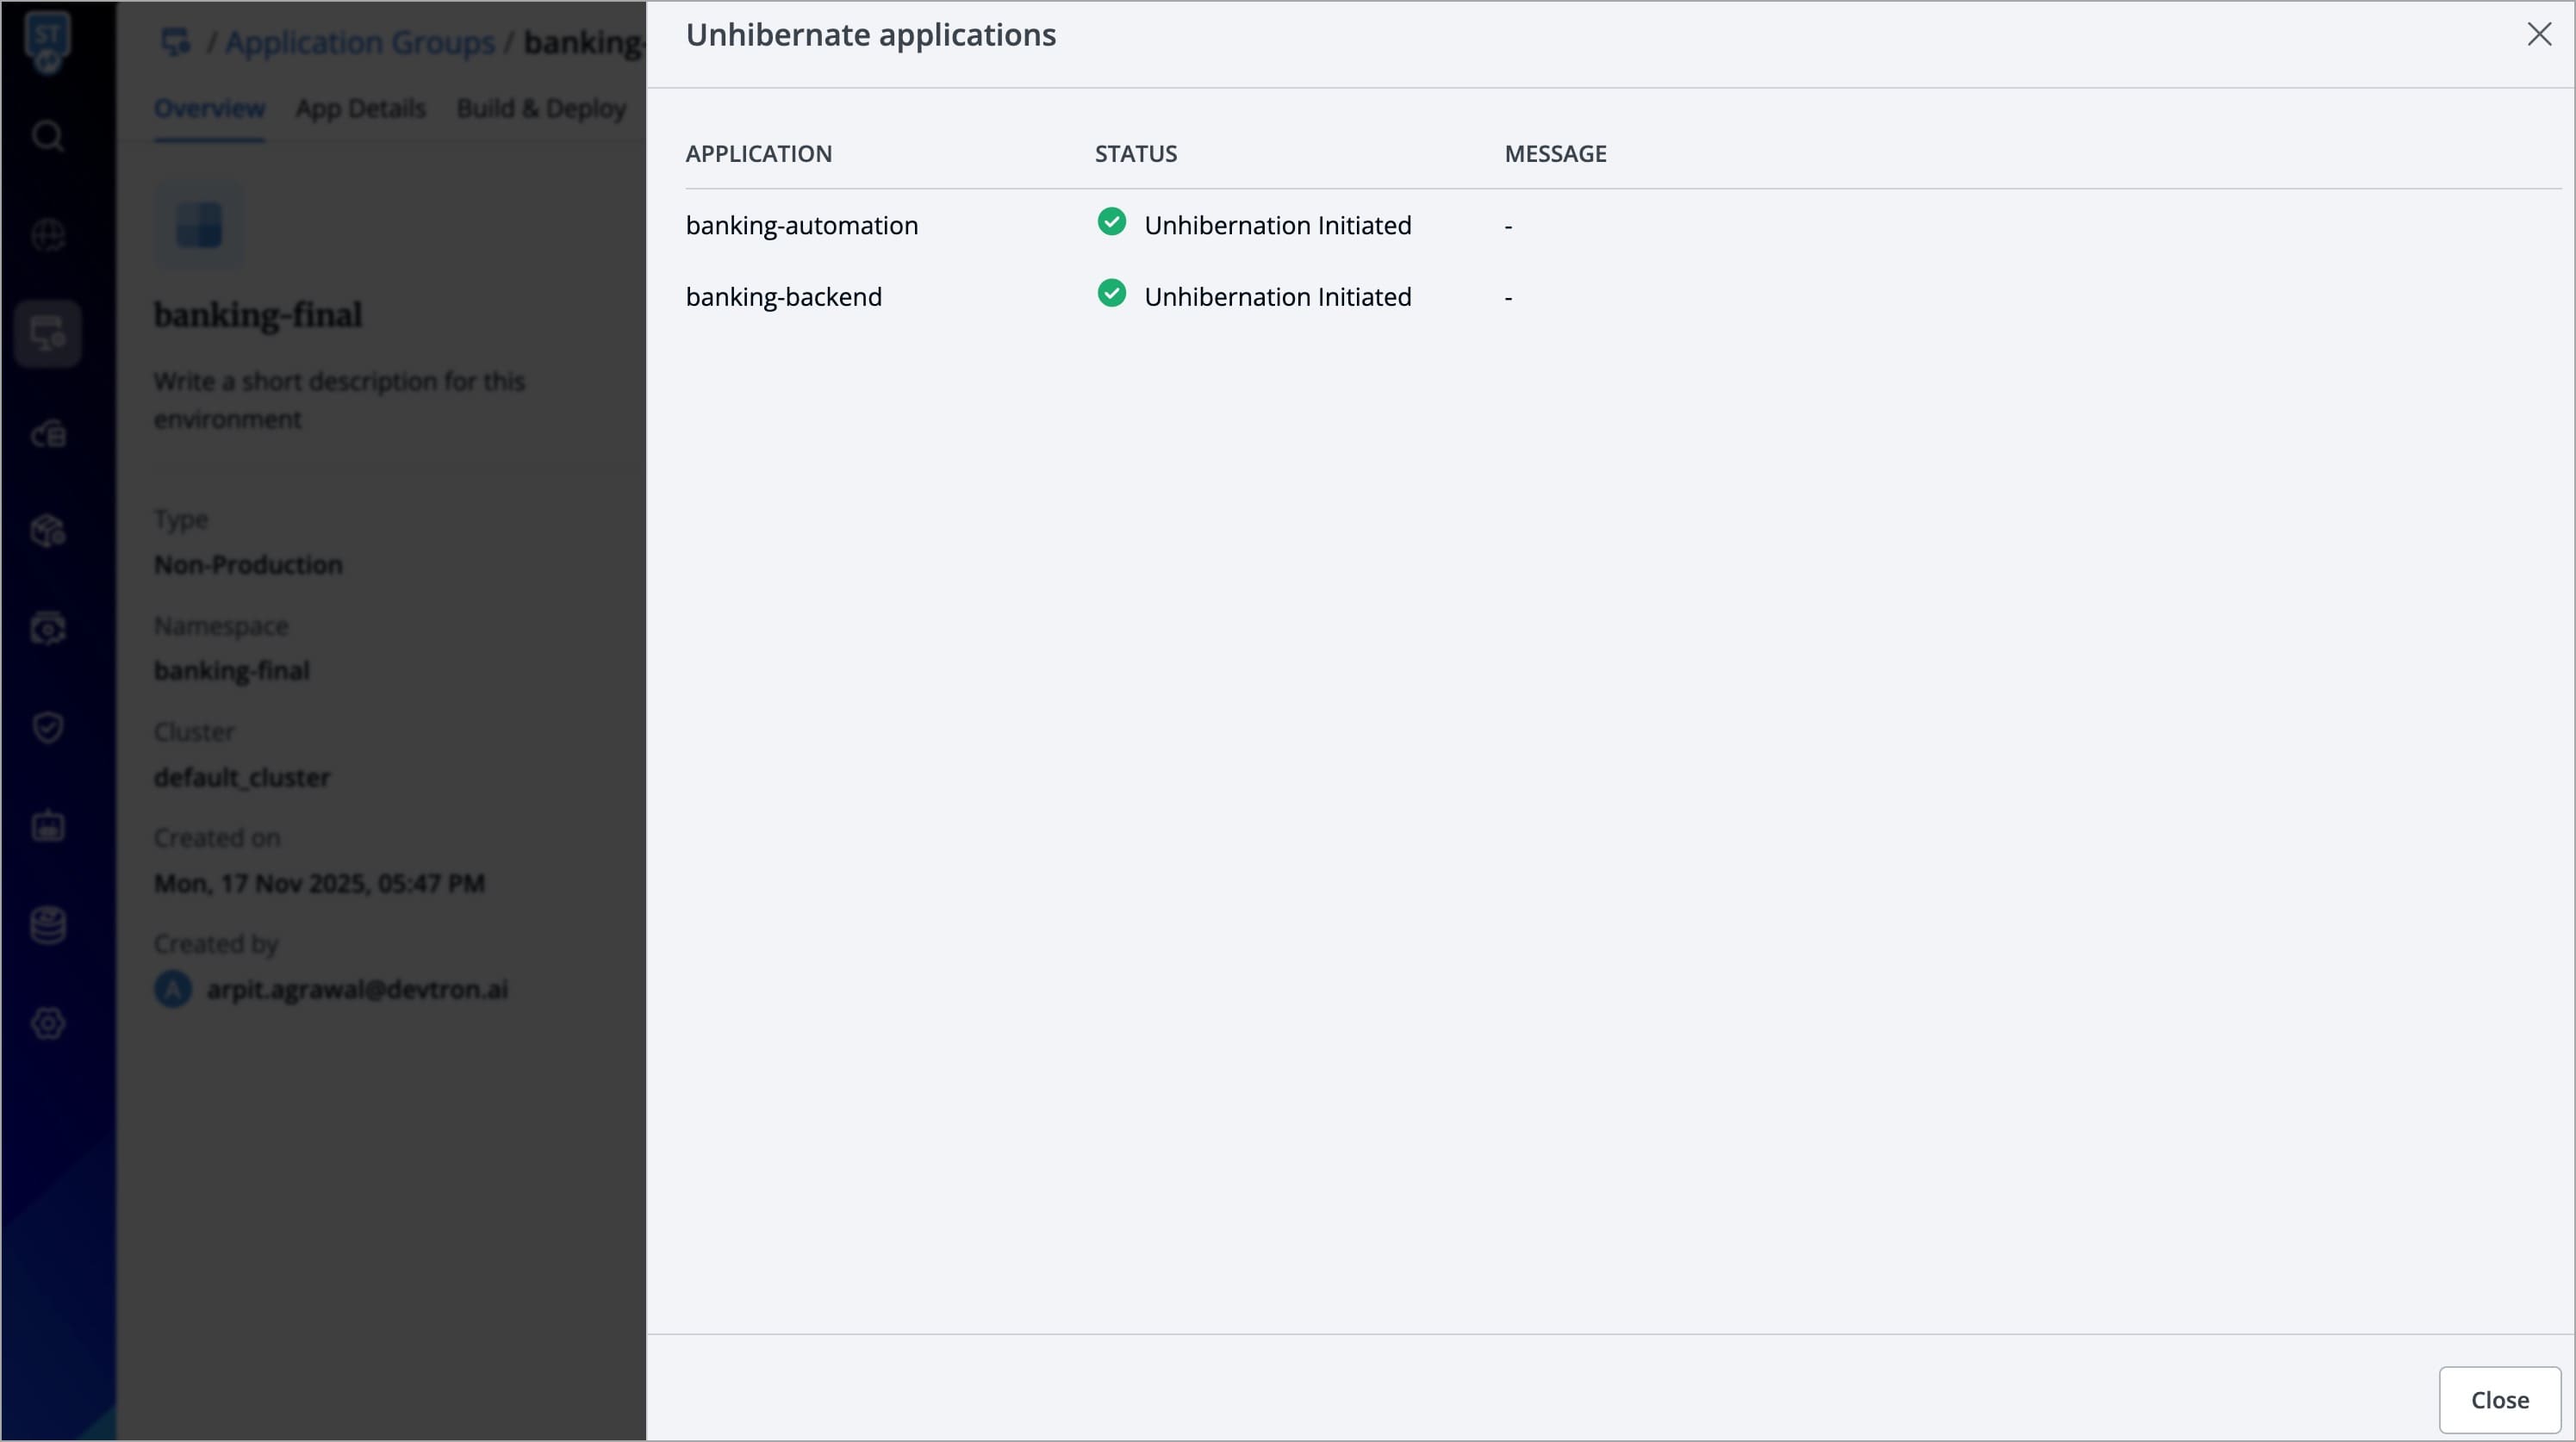Open the robot automation sidebar icon
Screen dimensions: 2576x1442
[48, 826]
